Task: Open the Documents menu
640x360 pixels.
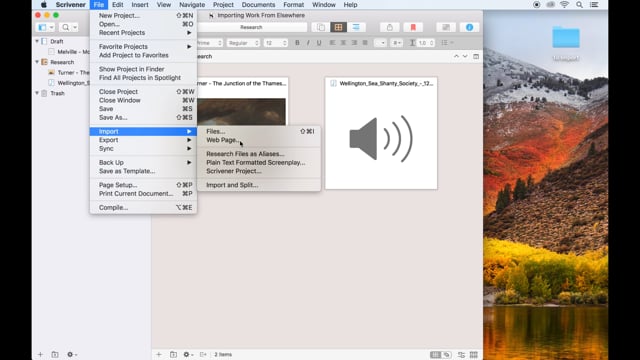Action: (x=258, y=5)
